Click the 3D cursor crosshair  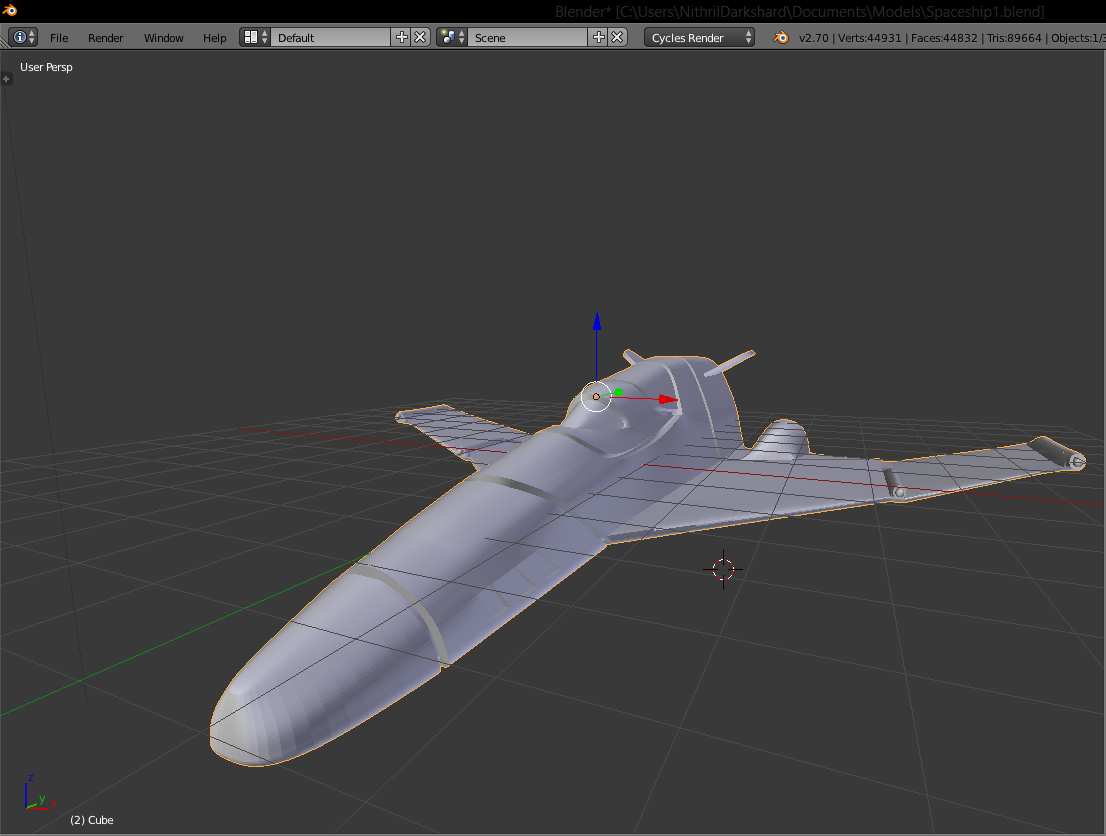pos(723,569)
